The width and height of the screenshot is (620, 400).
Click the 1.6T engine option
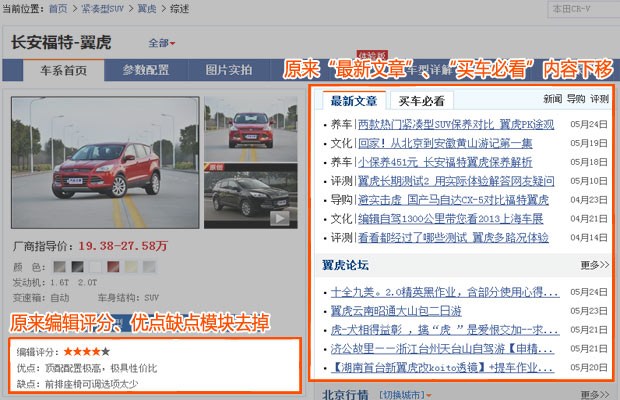click(59, 283)
